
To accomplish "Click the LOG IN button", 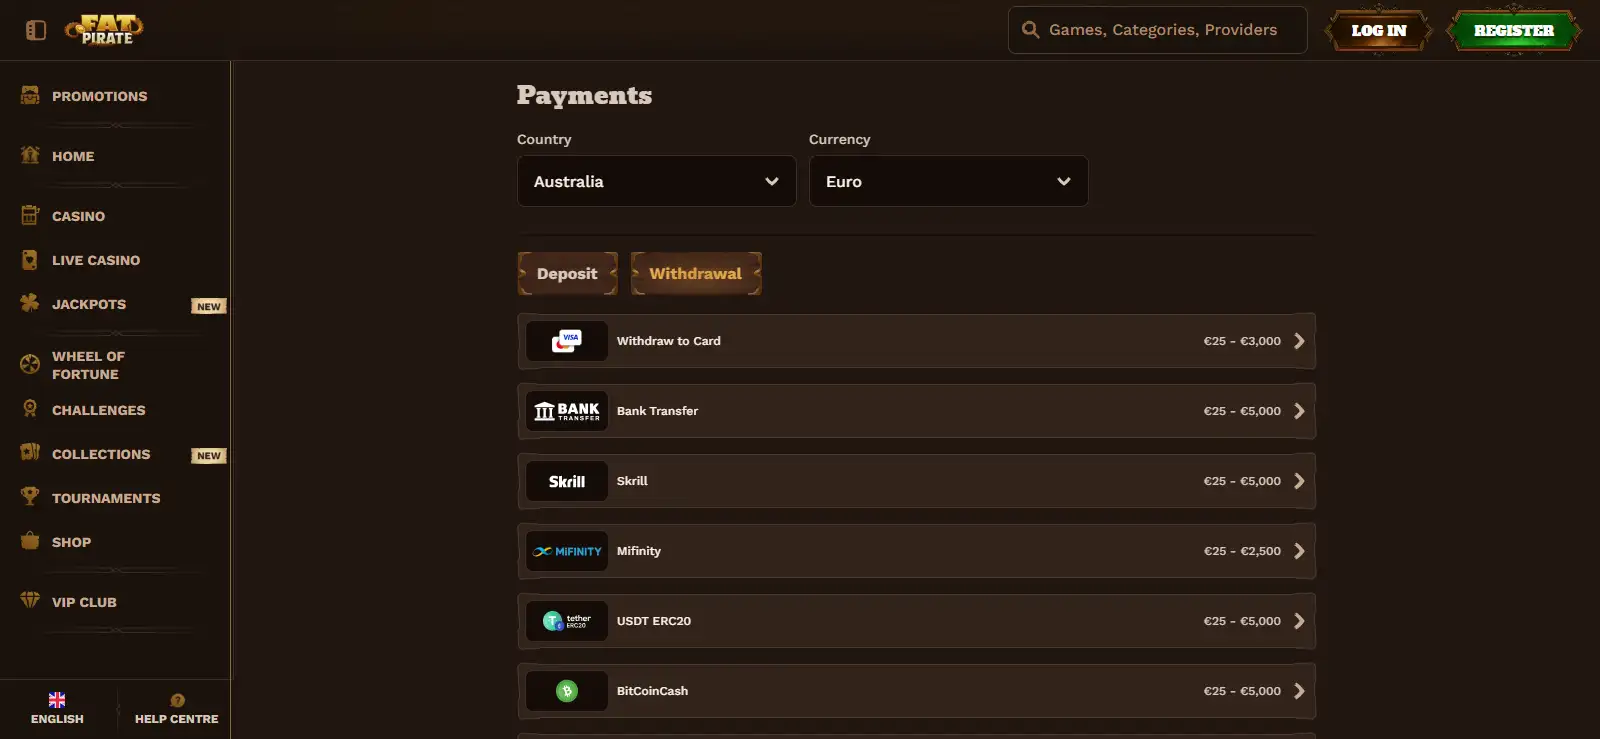I will pos(1379,31).
